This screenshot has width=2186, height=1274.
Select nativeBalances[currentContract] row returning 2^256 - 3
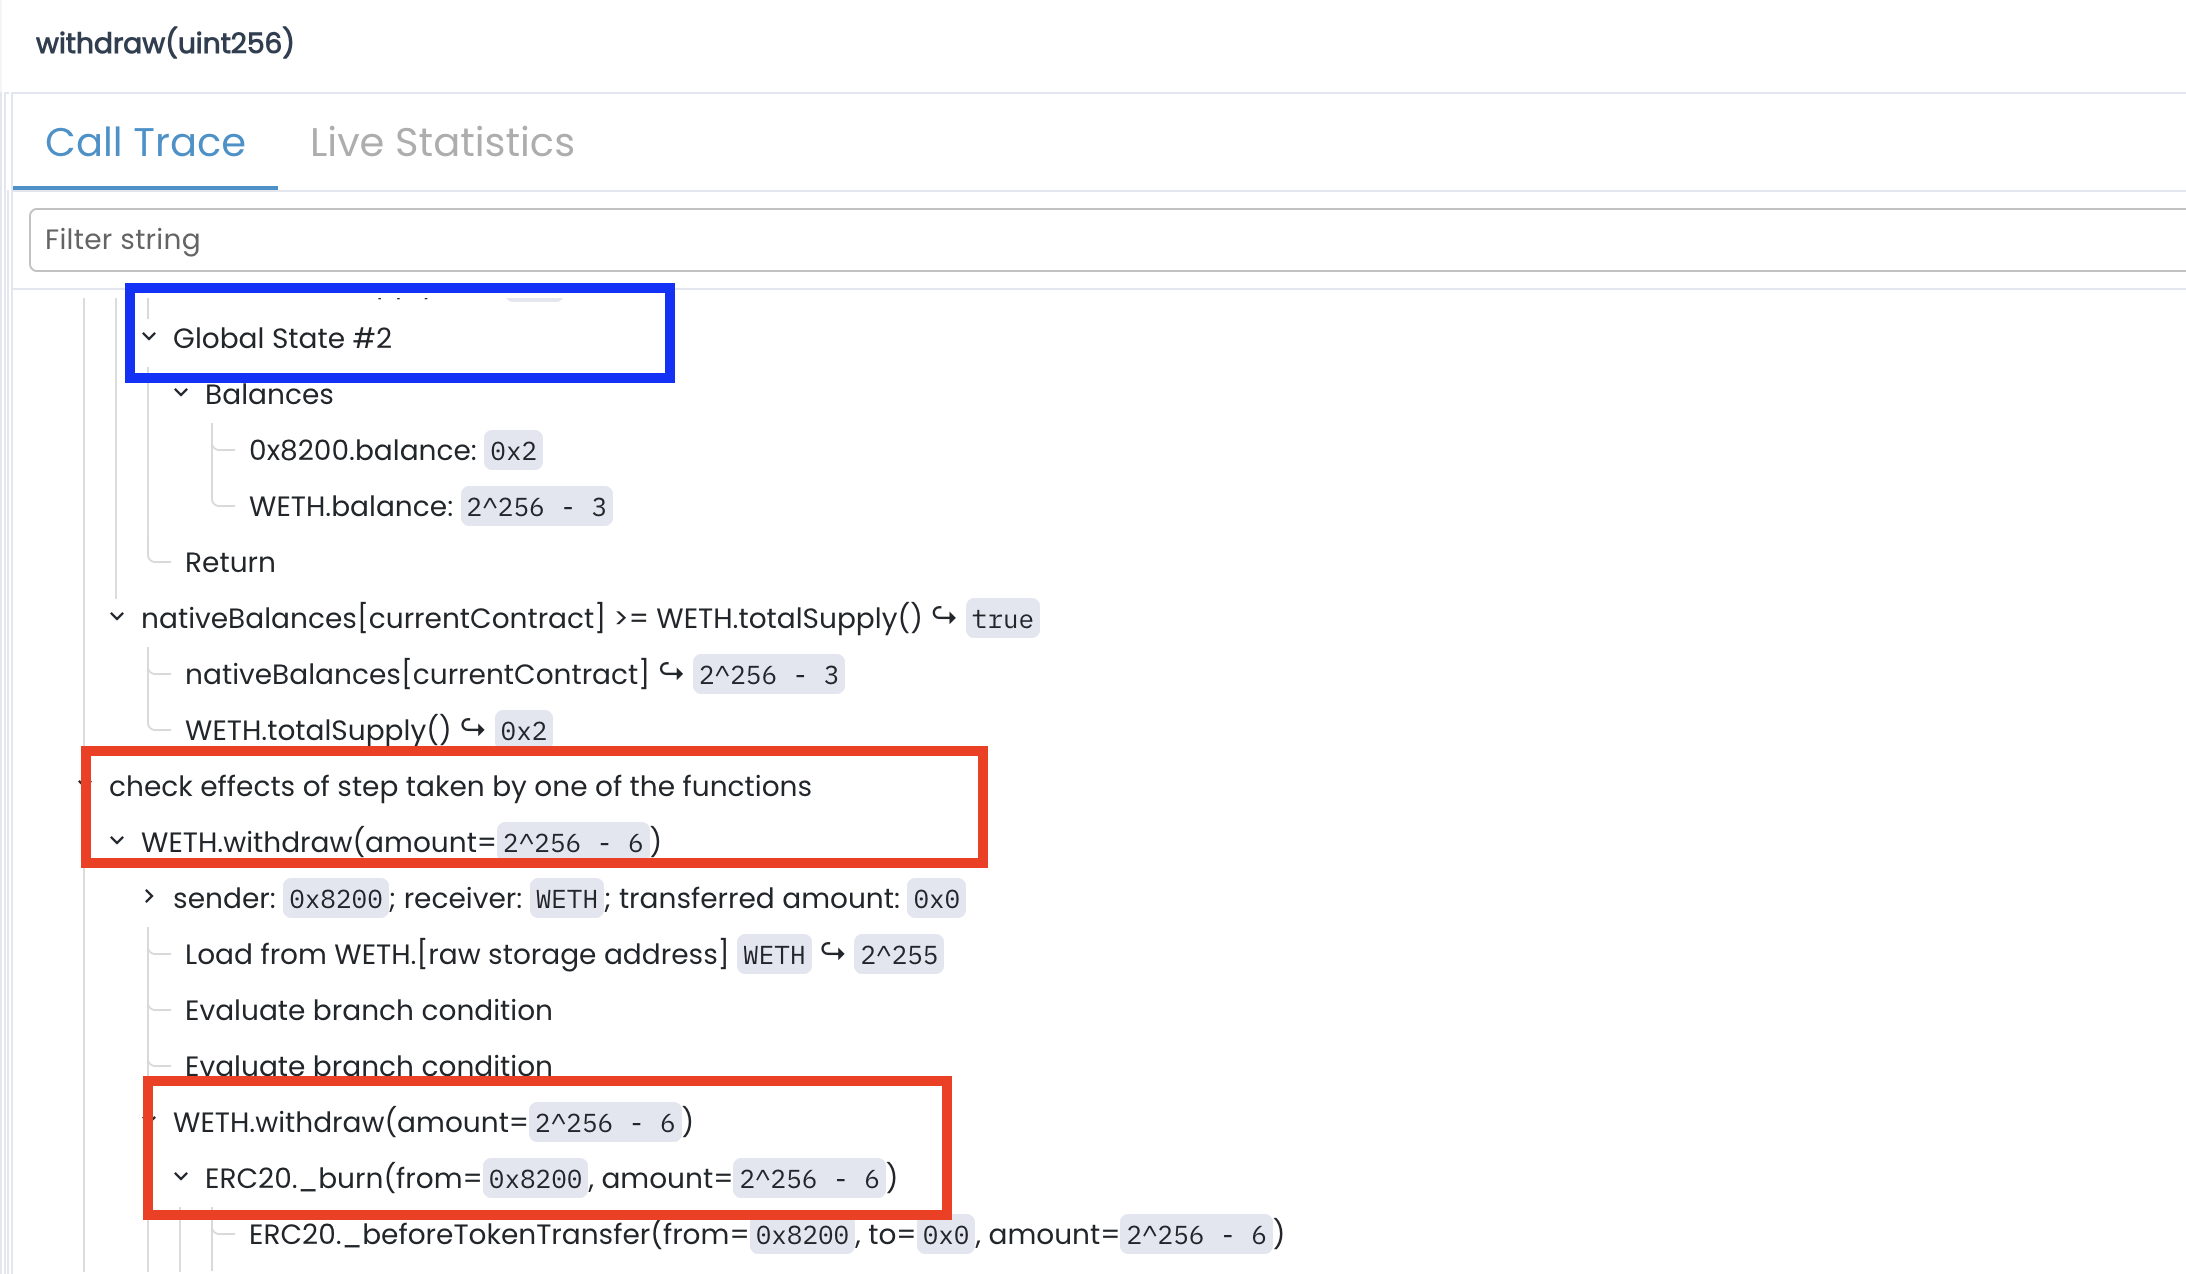(417, 675)
